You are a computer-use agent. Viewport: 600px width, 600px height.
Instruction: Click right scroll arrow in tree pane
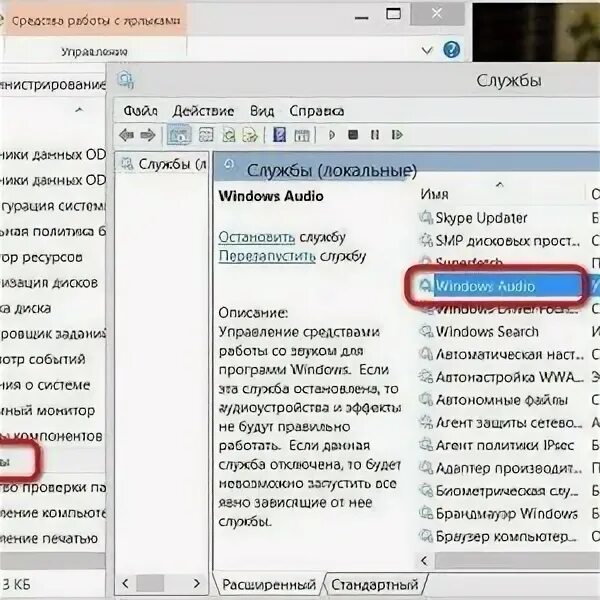point(197,584)
